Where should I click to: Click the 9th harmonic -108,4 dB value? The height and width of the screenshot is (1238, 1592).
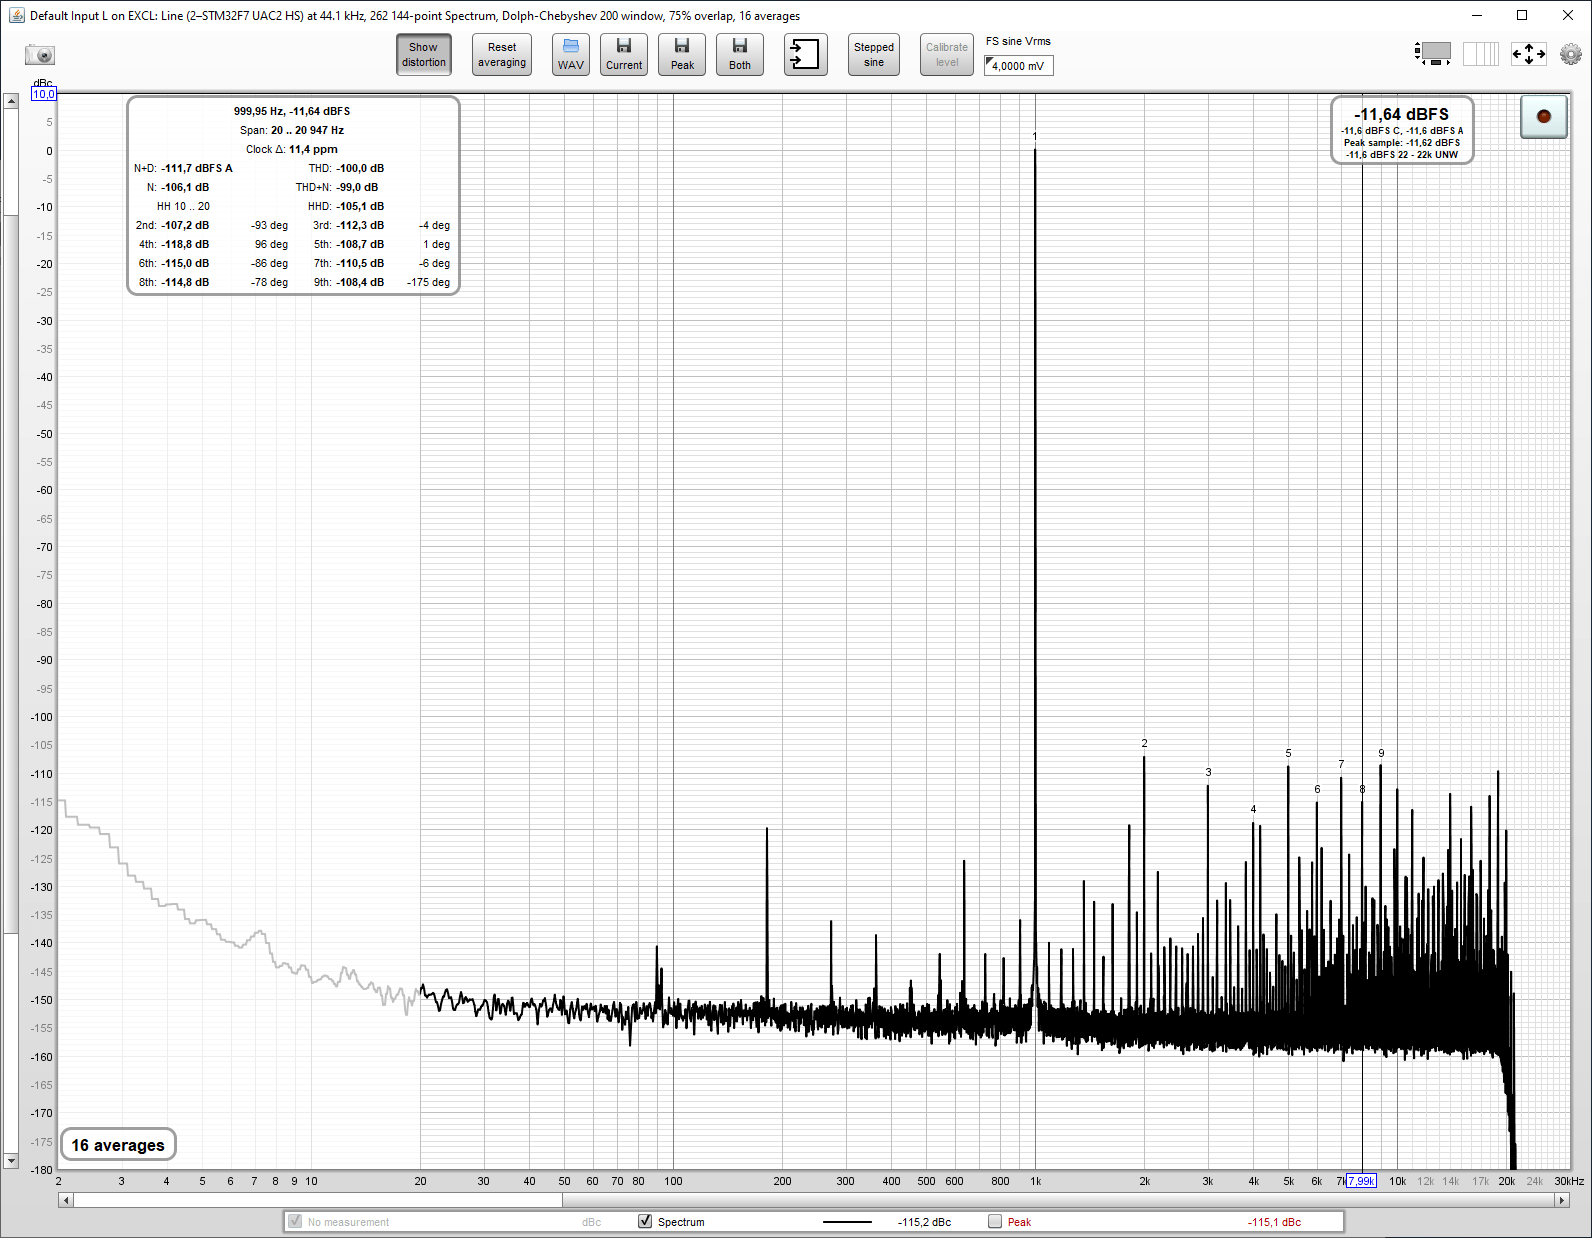click(x=360, y=282)
